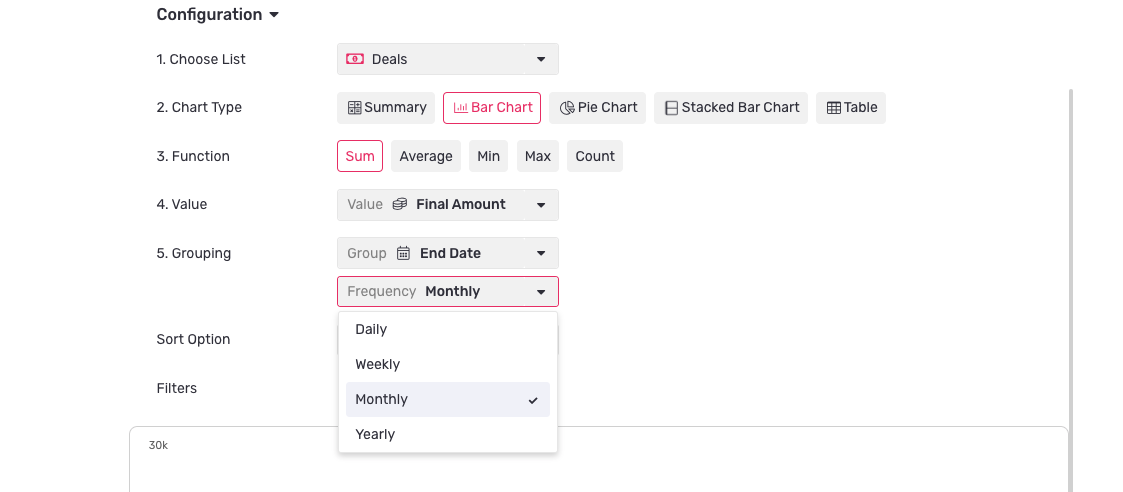The height and width of the screenshot is (492, 1123).
Task: Set function to Average
Action: coord(426,156)
